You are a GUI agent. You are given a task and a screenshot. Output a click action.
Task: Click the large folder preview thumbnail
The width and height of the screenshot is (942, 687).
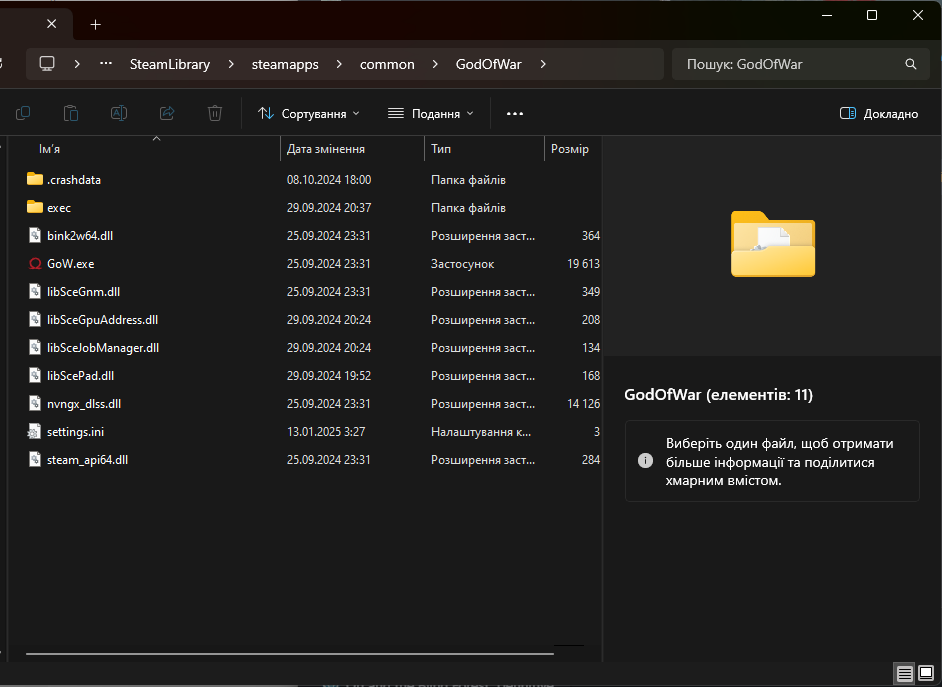tap(773, 243)
